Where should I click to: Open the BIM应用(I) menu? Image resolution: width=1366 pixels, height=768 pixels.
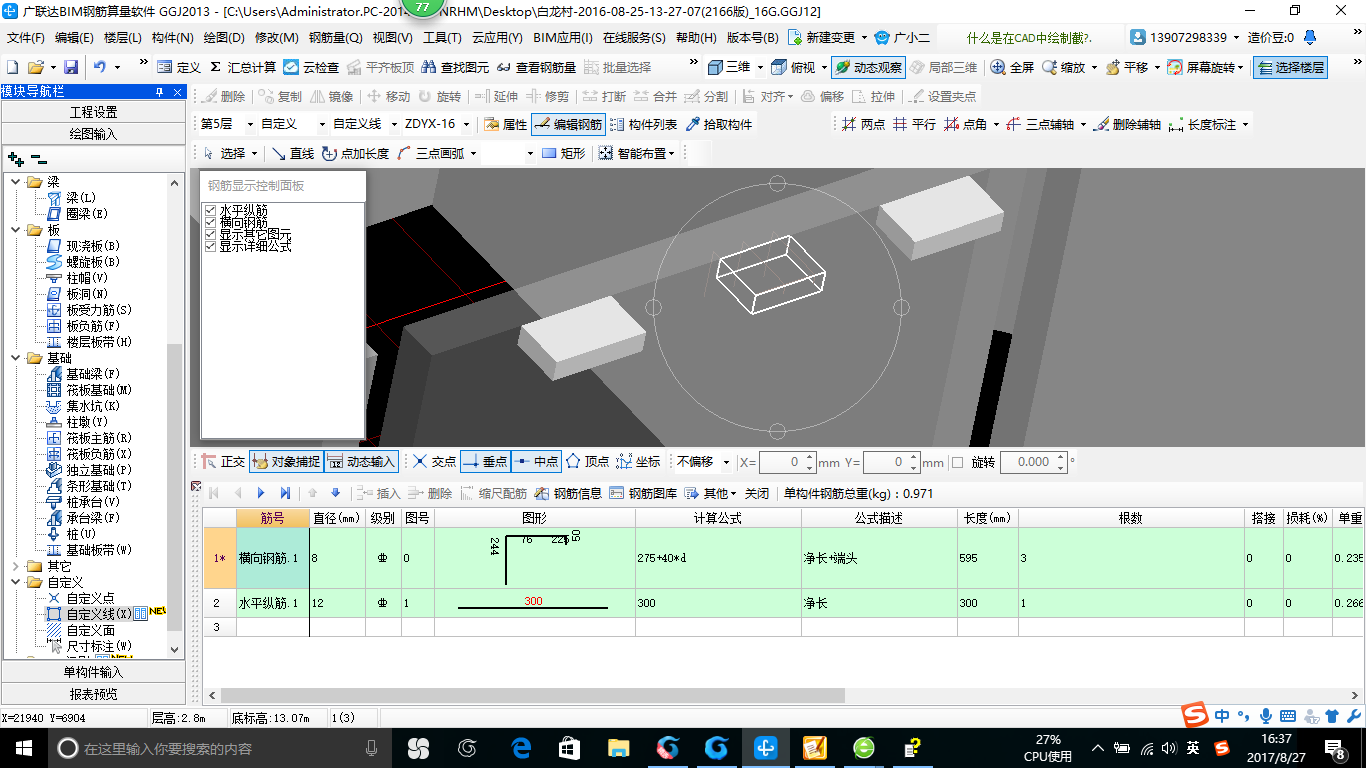pyautogui.click(x=563, y=37)
